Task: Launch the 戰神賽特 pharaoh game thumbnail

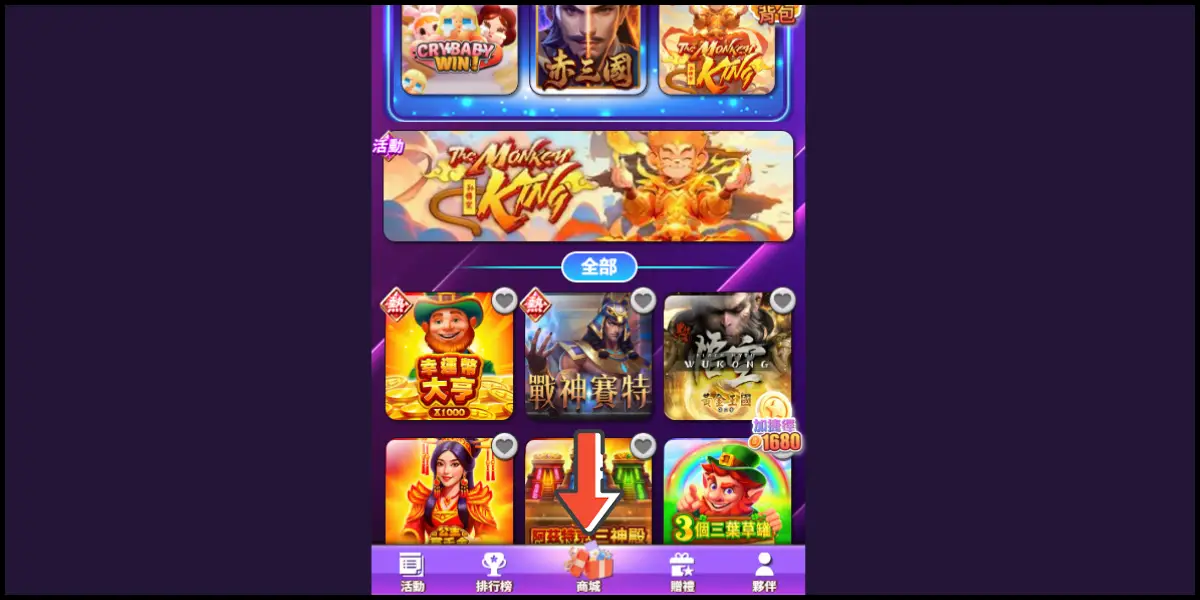Action: pos(588,356)
